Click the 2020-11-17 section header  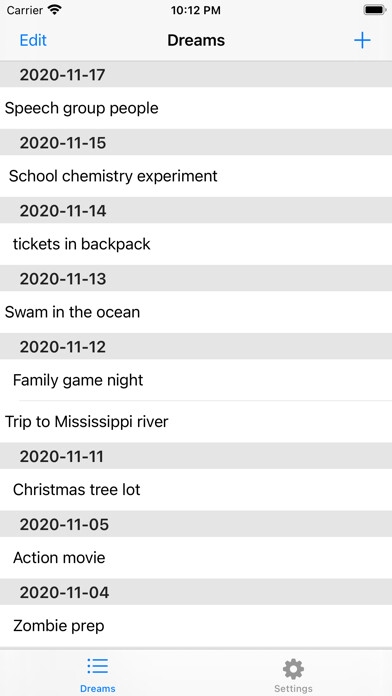[x=196, y=75]
